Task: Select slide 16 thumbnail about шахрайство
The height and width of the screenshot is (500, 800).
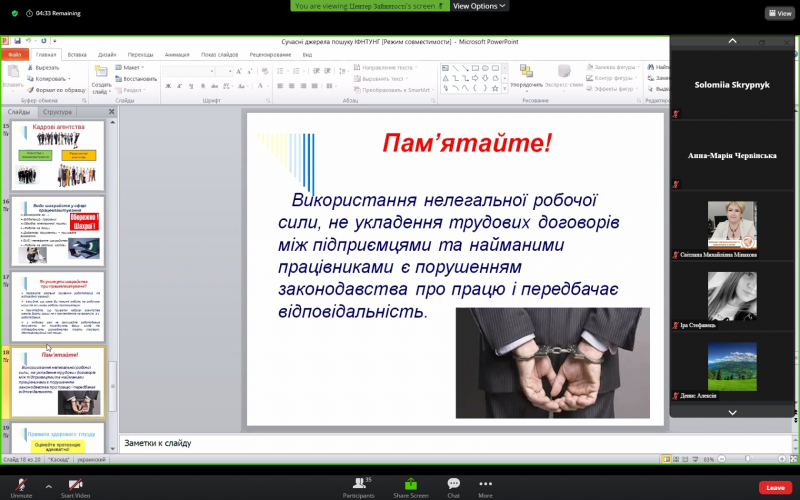Action: [x=58, y=232]
